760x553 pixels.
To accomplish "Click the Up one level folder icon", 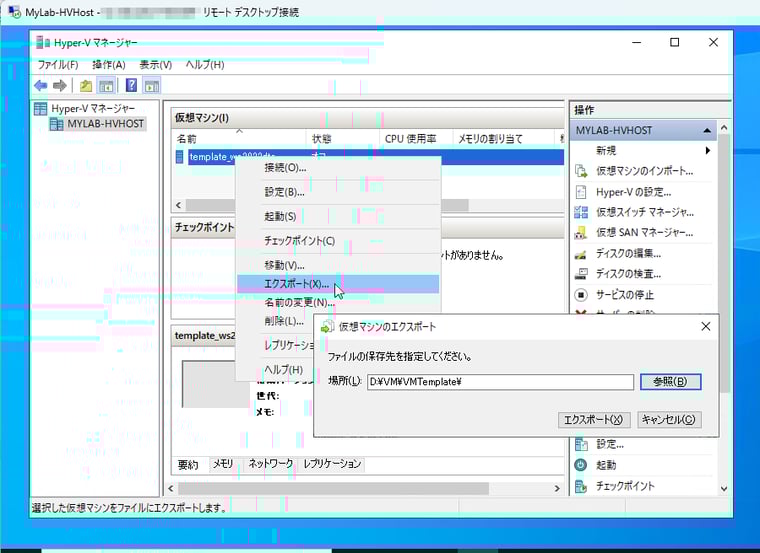I will click(86, 86).
